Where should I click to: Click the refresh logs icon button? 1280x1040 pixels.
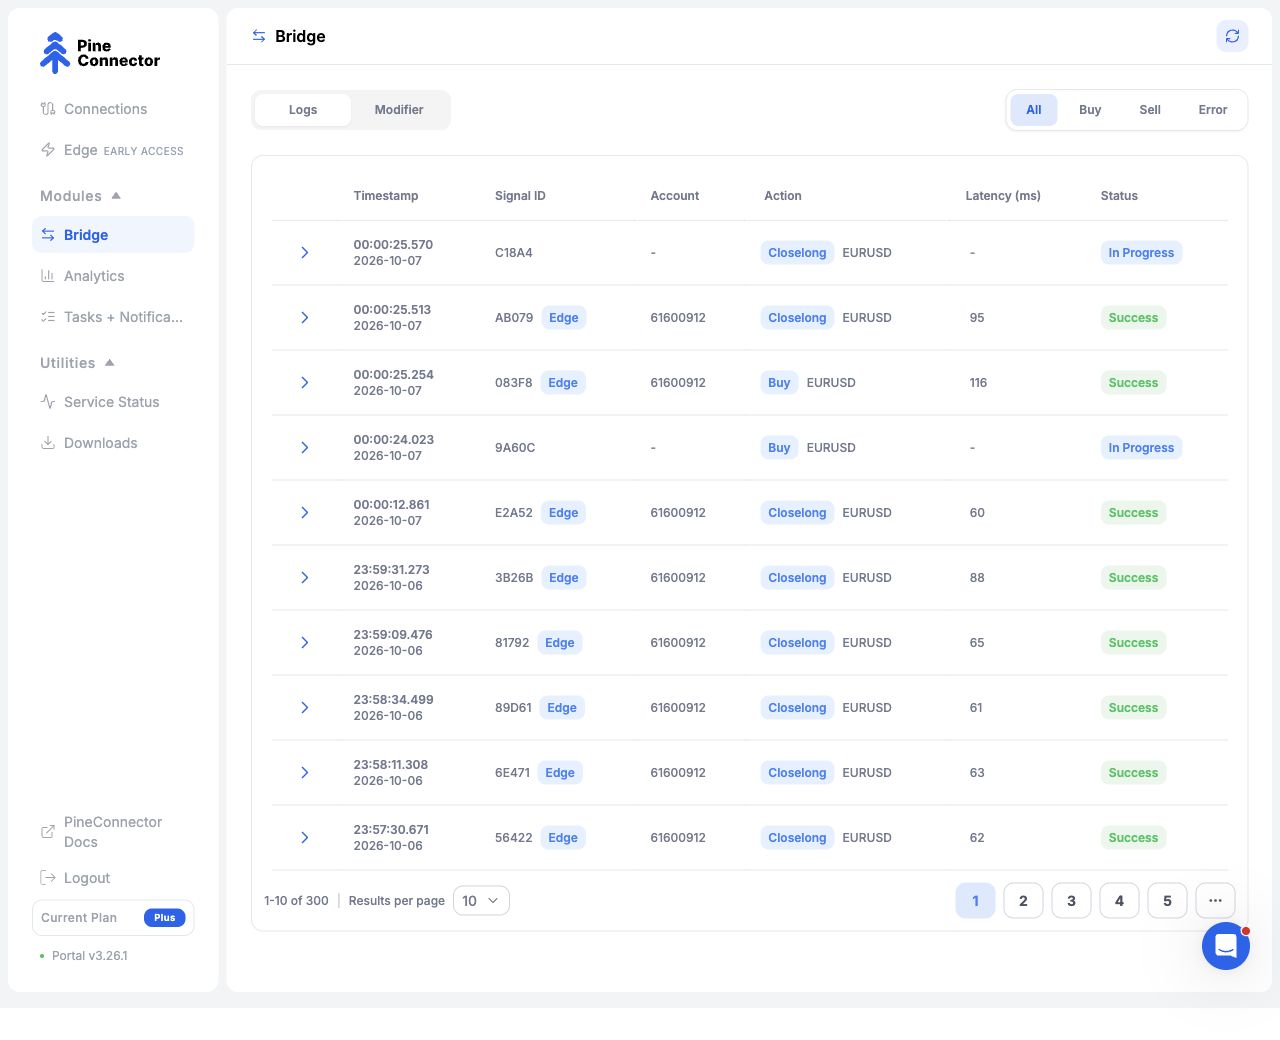1232,36
